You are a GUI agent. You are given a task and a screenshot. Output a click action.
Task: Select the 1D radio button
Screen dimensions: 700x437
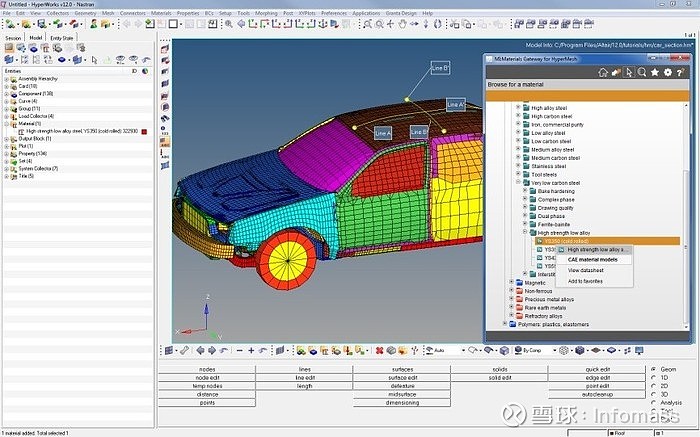[x=654, y=376]
